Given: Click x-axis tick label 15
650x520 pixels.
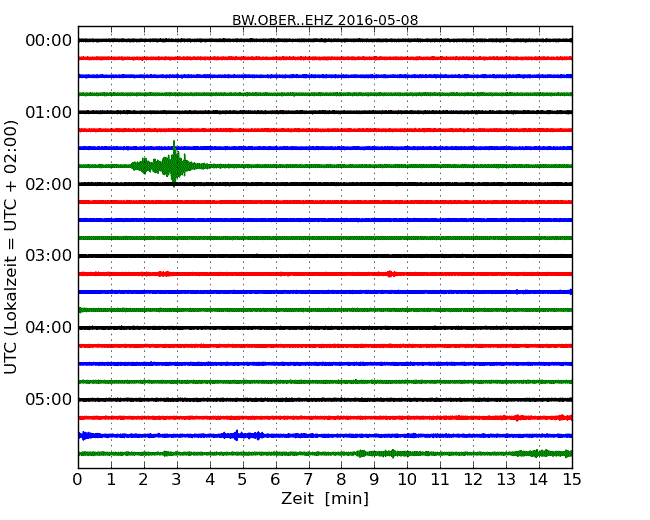Looking at the screenshot, I should coord(572,480).
